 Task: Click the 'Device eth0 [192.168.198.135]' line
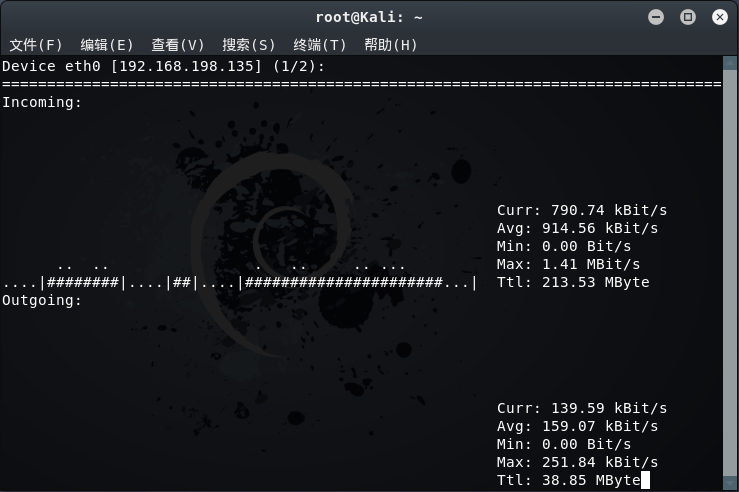click(x=163, y=66)
